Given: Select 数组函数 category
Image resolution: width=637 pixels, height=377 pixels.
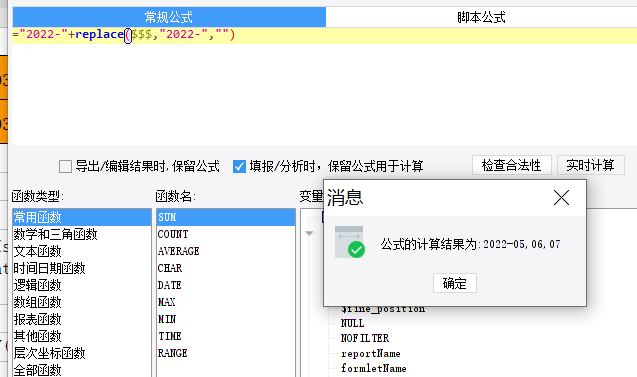Looking at the screenshot, I should [82, 302].
